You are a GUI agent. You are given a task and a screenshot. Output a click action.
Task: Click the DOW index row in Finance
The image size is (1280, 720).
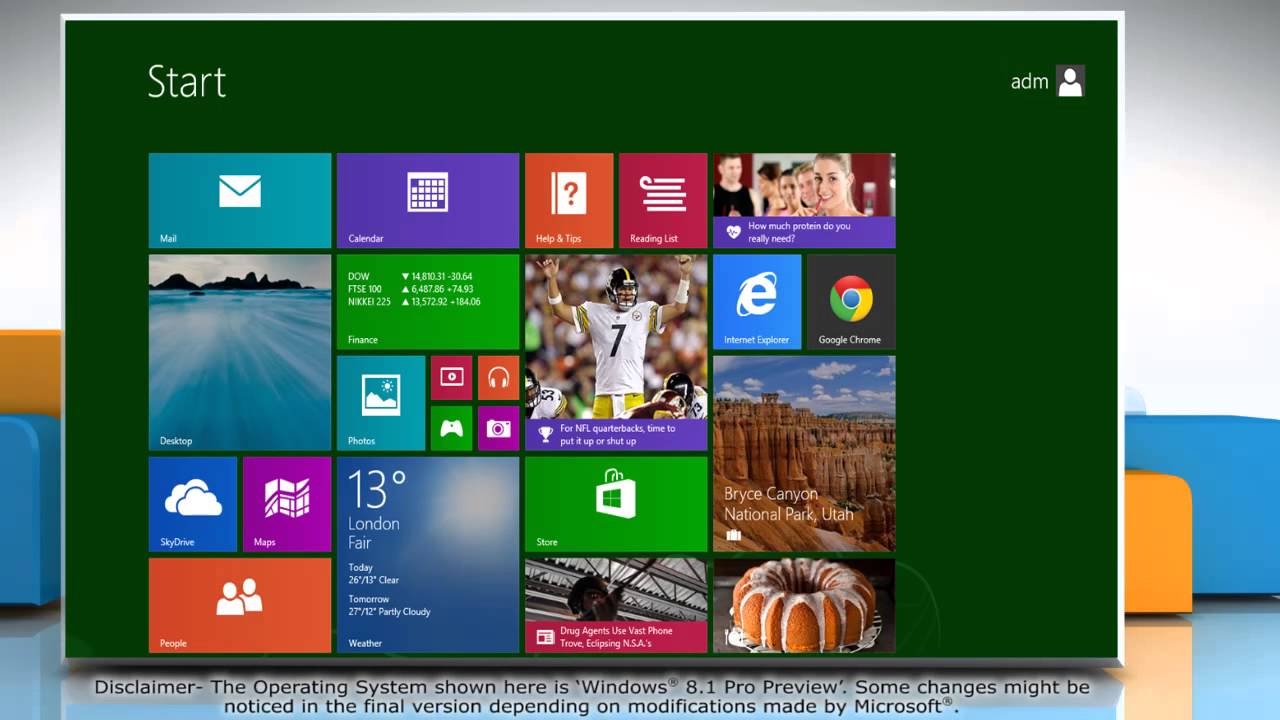[410, 276]
